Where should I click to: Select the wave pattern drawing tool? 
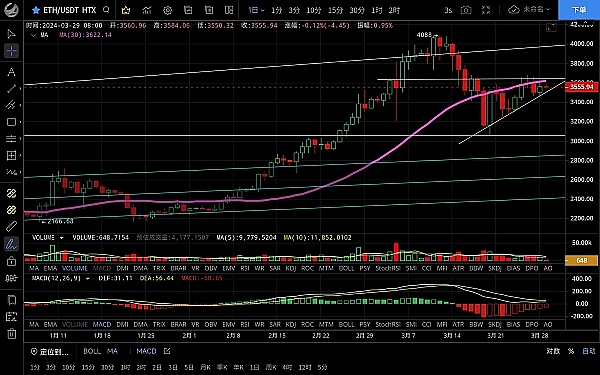click(11, 172)
